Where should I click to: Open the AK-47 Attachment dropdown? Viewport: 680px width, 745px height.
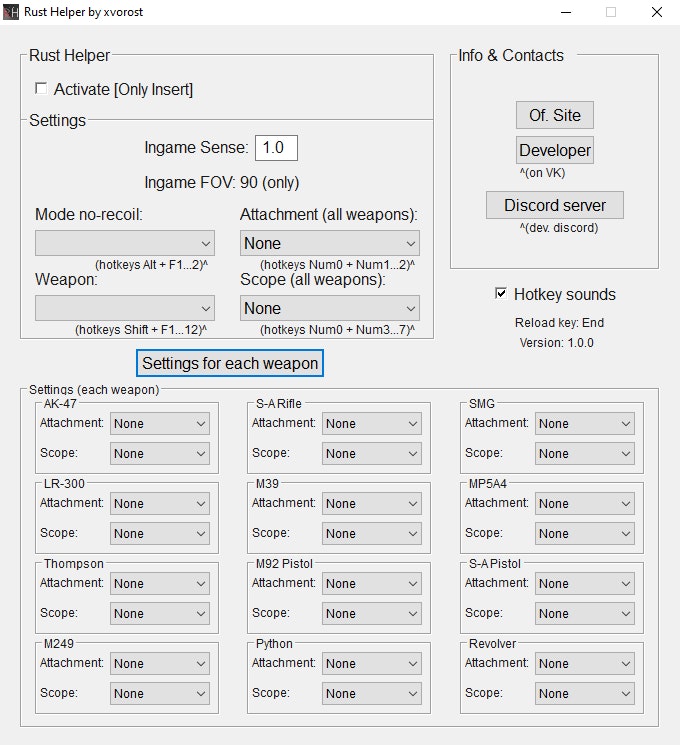(x=160, y=423)
